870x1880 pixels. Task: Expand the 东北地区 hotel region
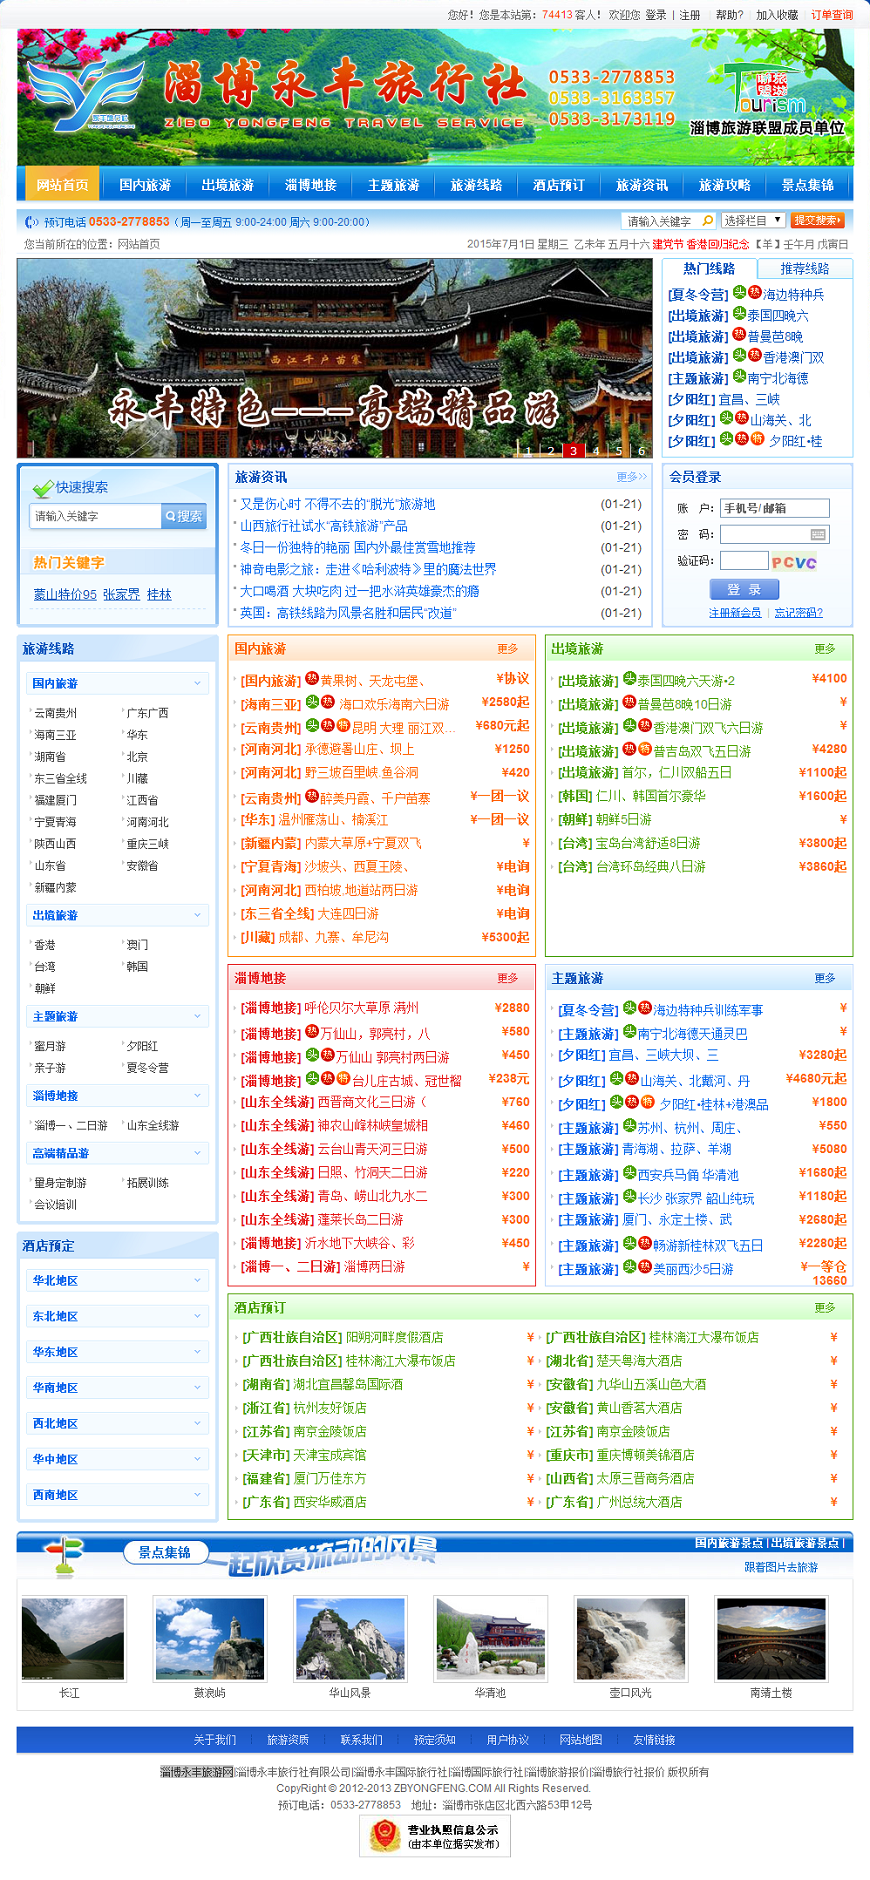coord(117,1317)
